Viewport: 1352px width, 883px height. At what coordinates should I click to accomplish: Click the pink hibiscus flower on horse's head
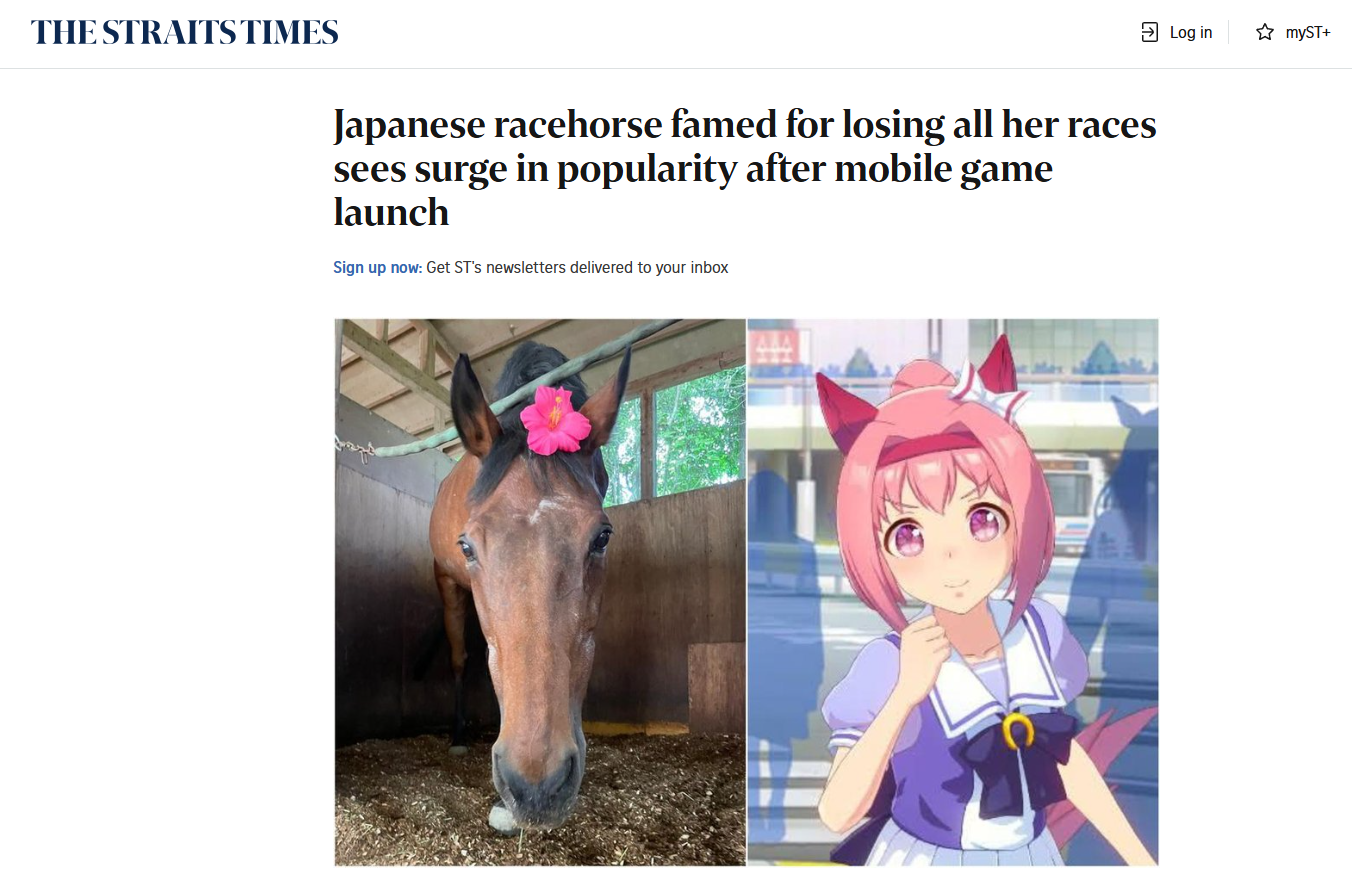555,420
